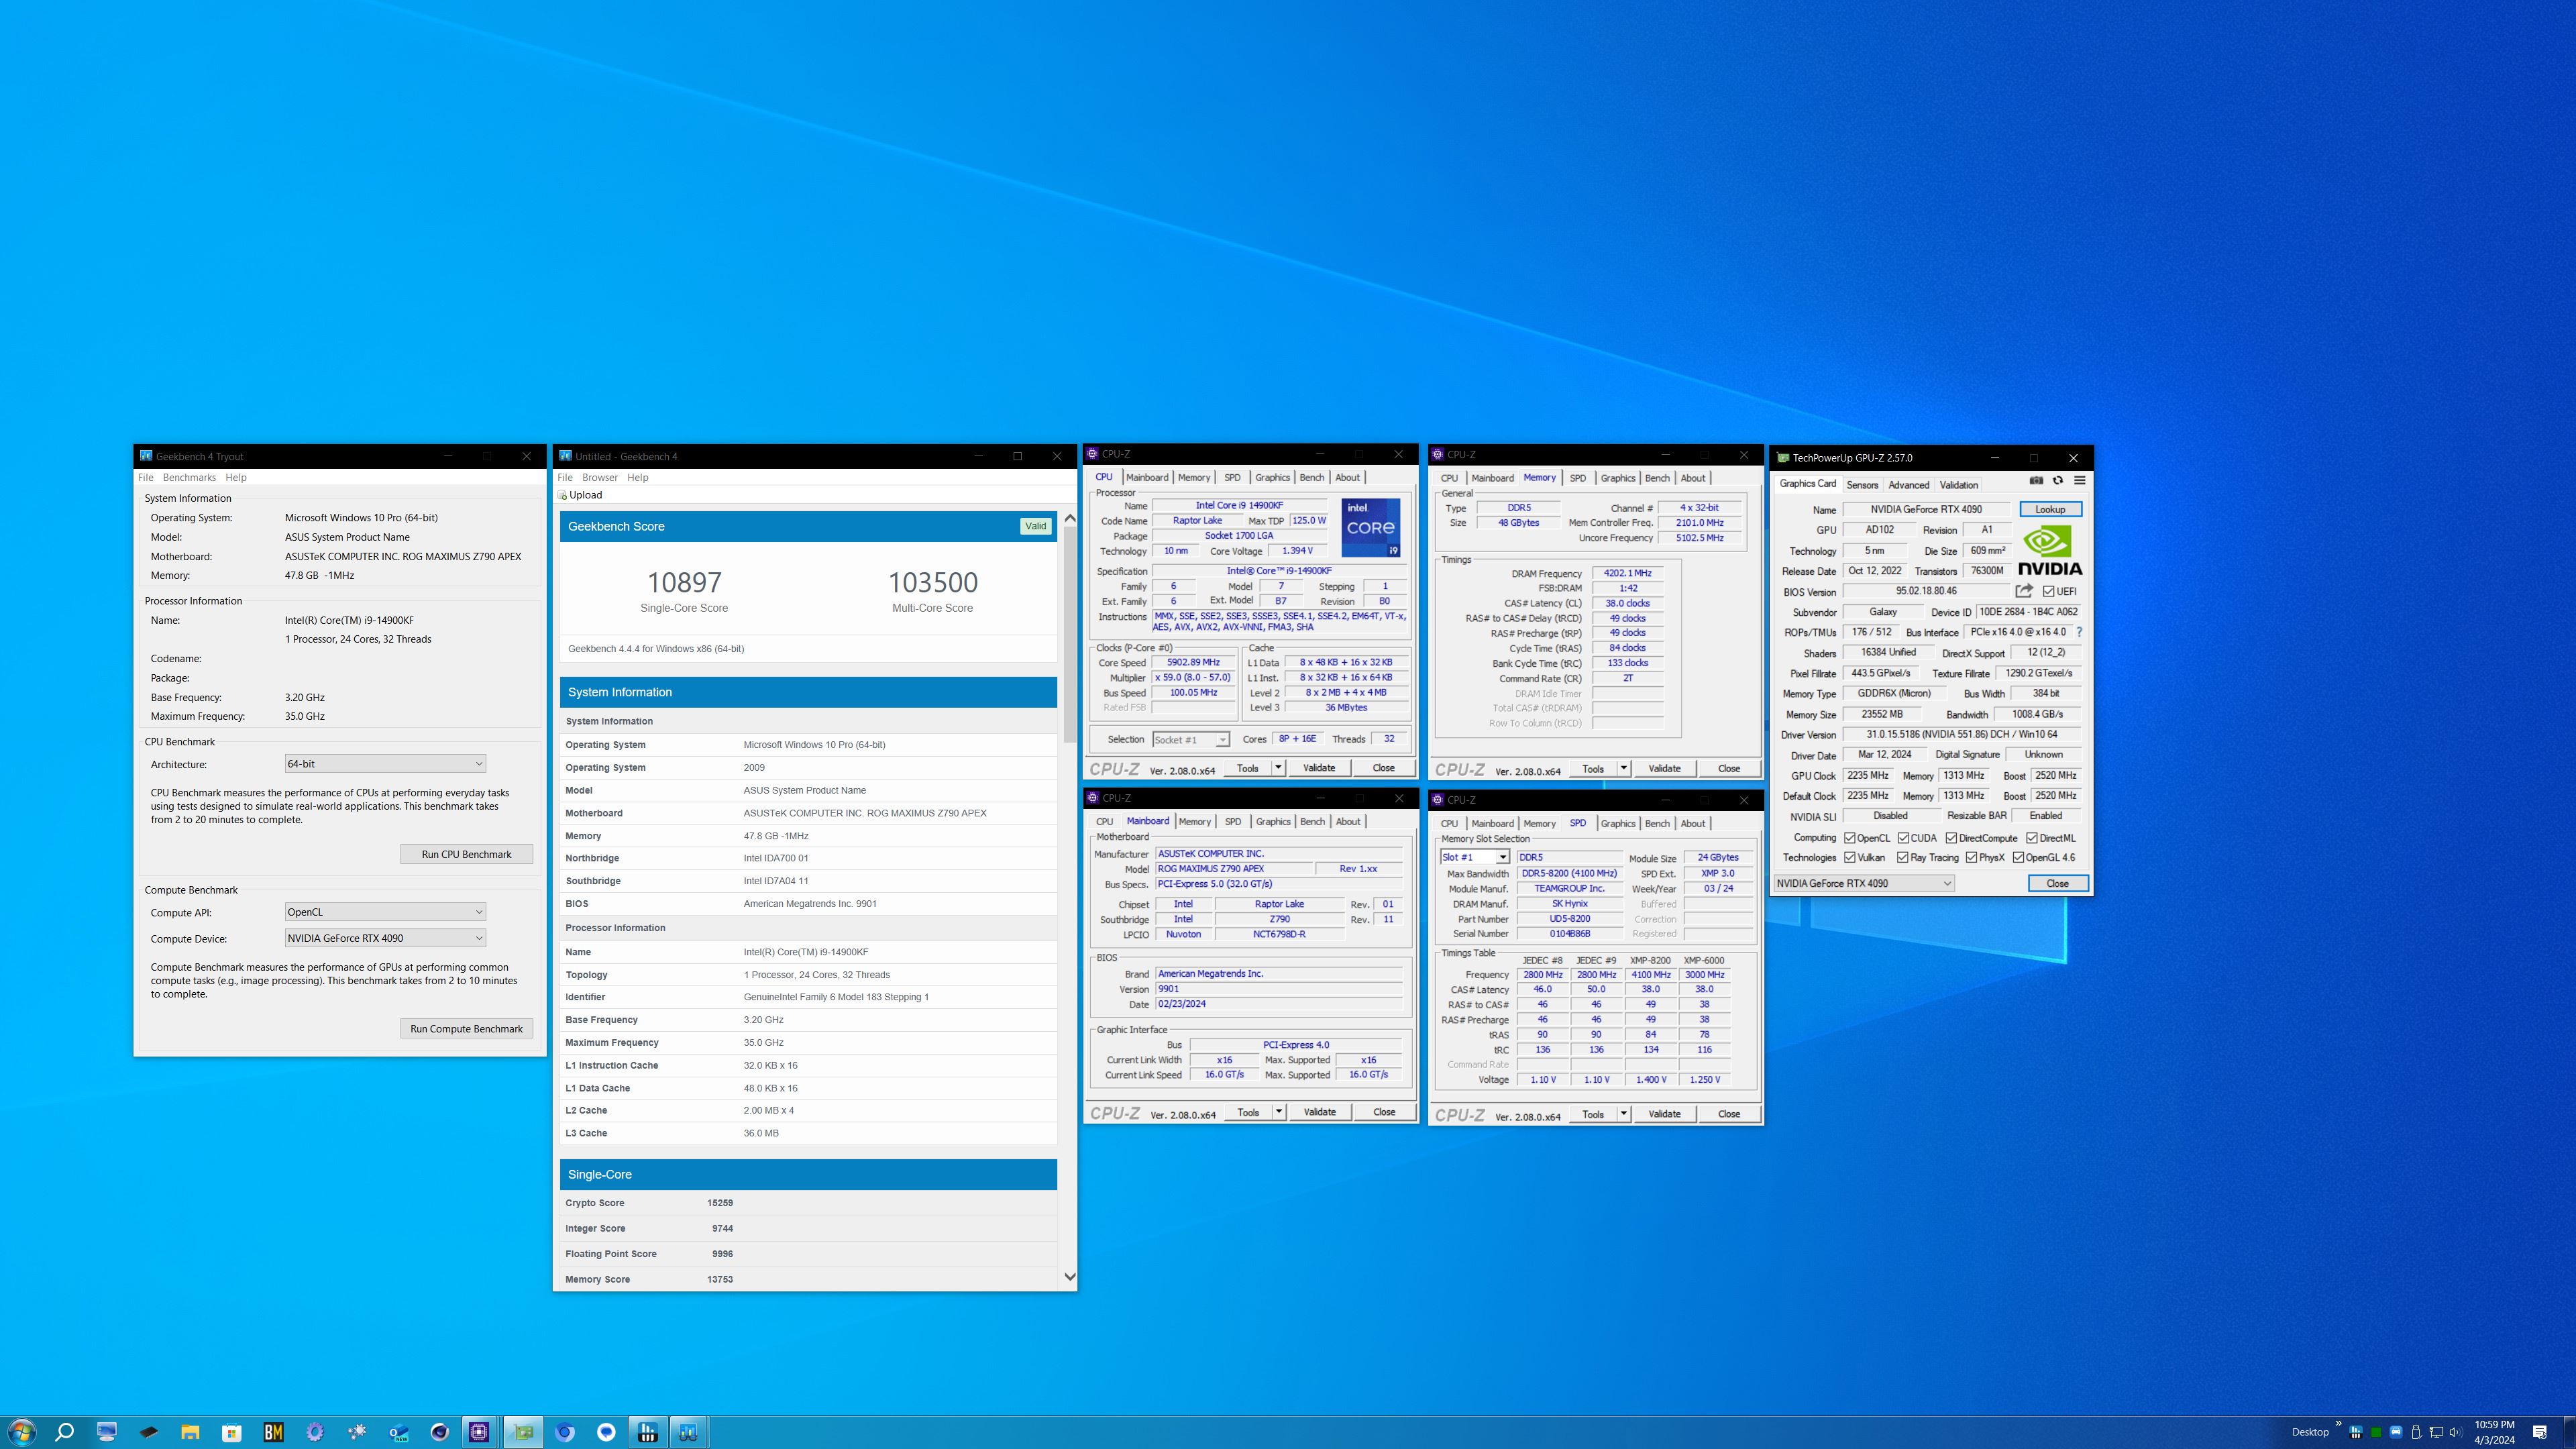This screenshot has width=2576, height=1449.
Task: Click the Run Compute Benchmark button
Action: pos(466,1028)
